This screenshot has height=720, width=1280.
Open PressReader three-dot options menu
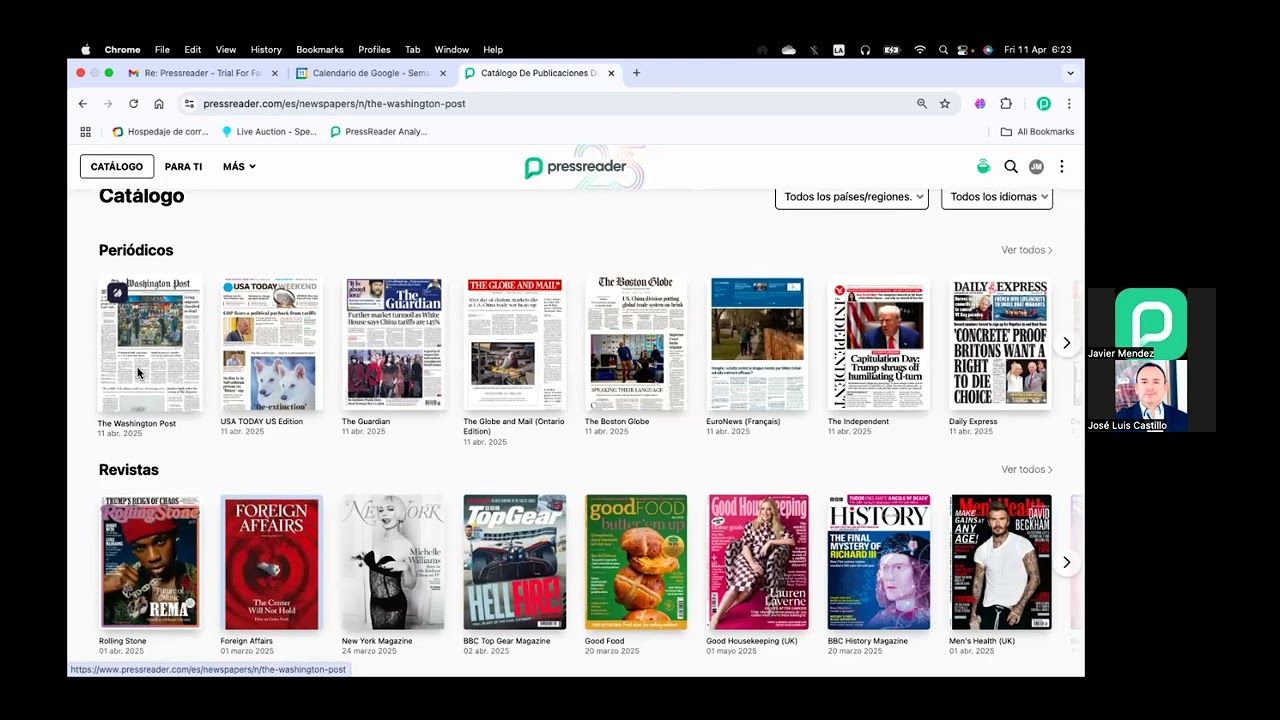tap(1062, 167)
